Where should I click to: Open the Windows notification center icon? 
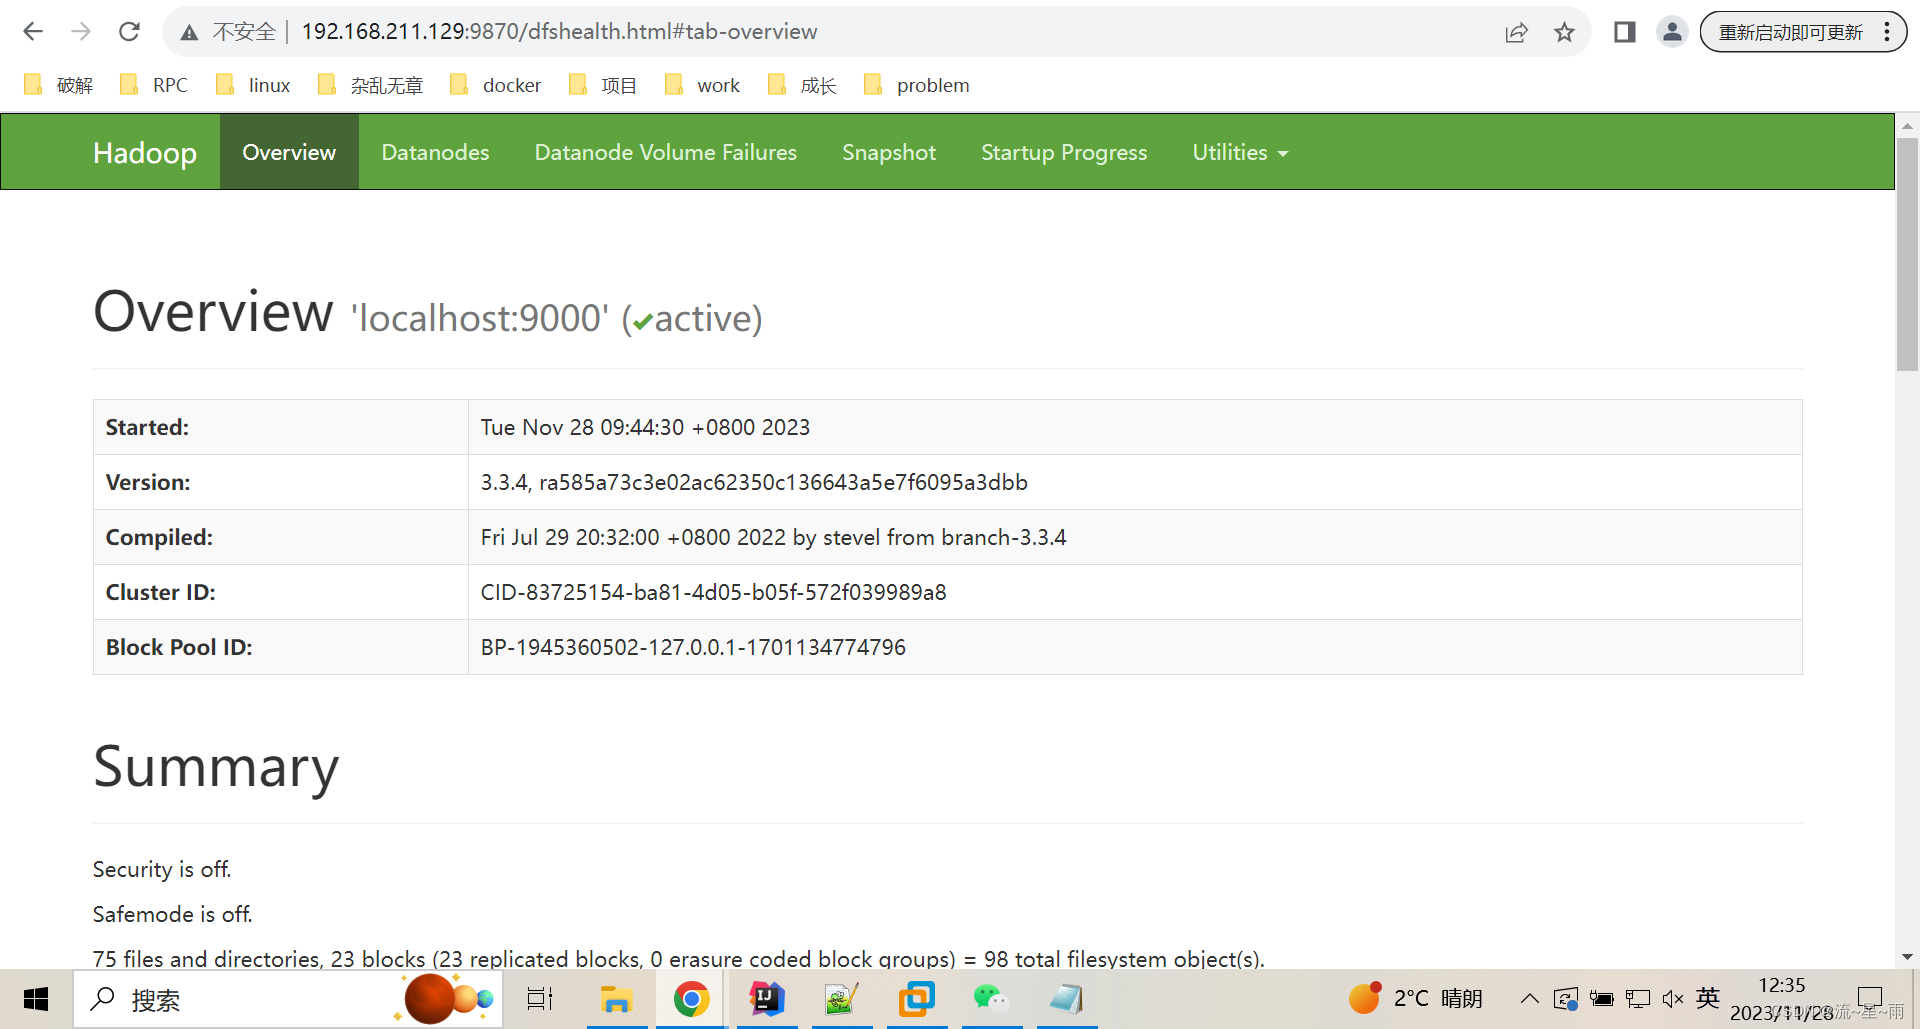click(x=1870, y=998)
